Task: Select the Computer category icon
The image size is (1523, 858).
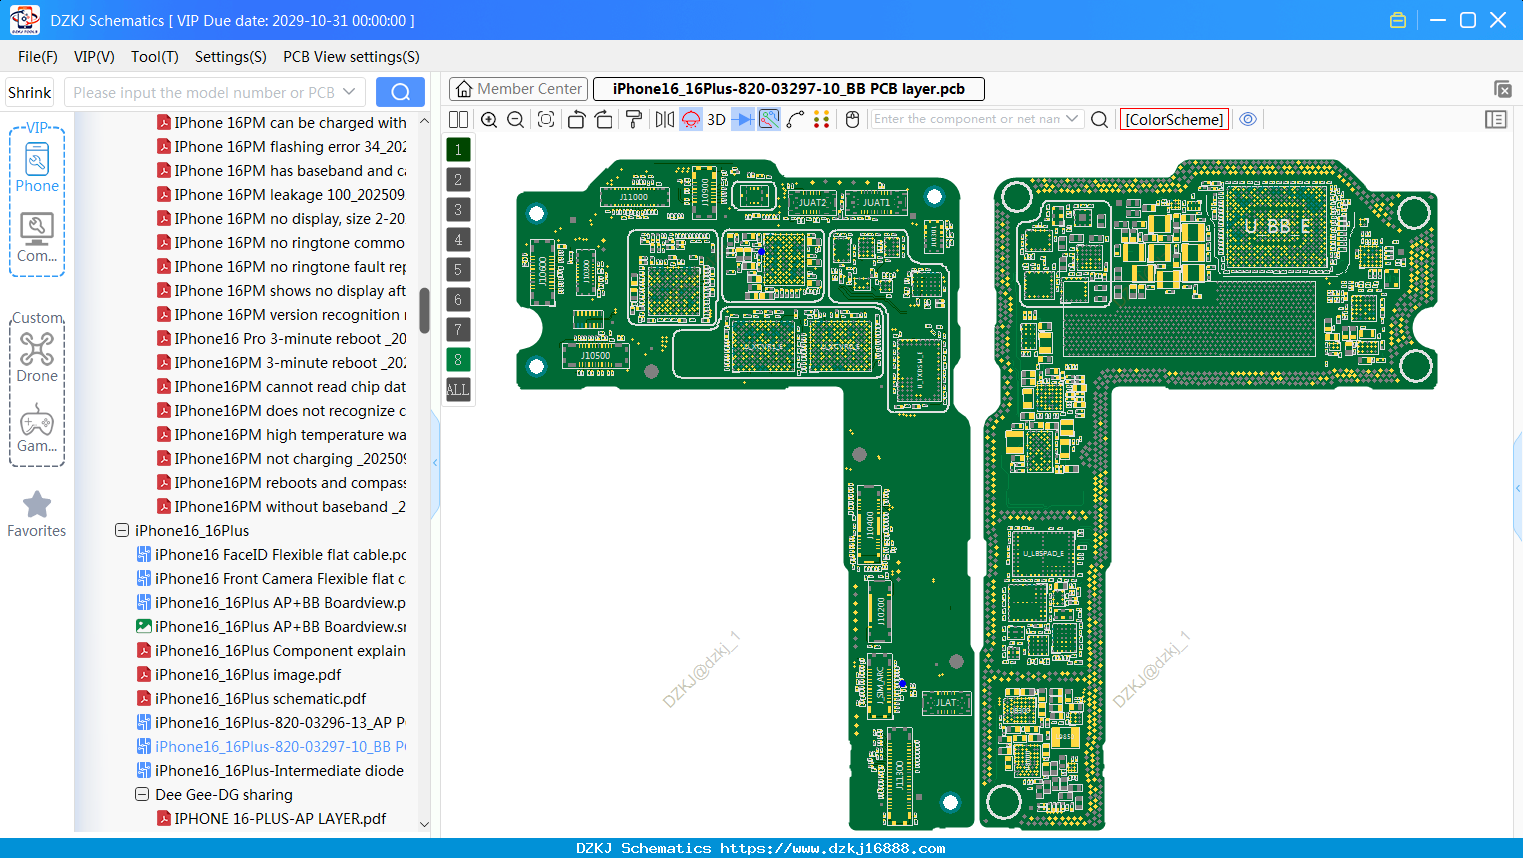Action: click(37, 238)
